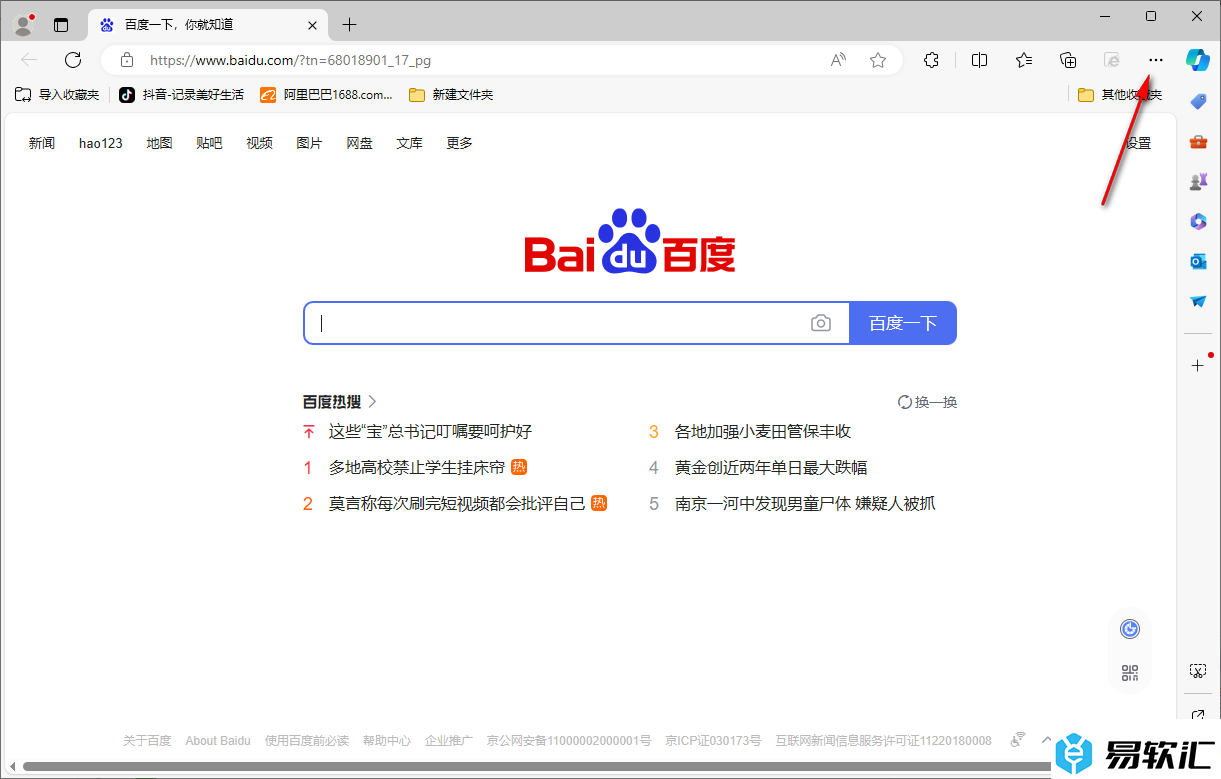Open shopping tag icon in sidebar
Image resolution: width=1221 pixels, height=779 pixels.
pos(1198,101)
